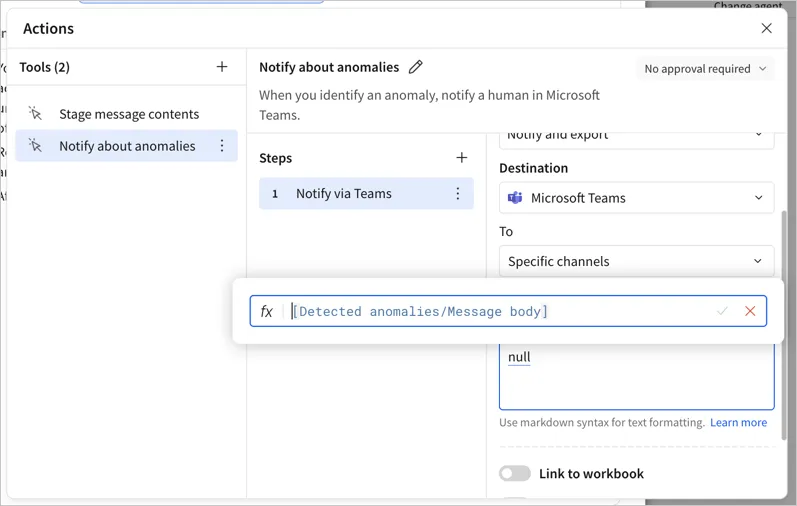
Task: Toggle the Link to workbook switch
Action: (514, 473)
